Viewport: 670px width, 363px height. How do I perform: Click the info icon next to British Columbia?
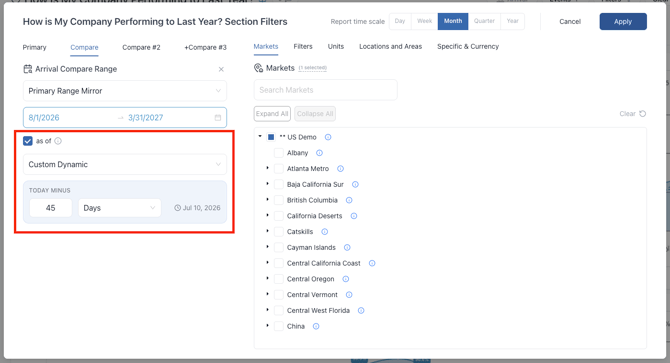click(x=349, y=200)
